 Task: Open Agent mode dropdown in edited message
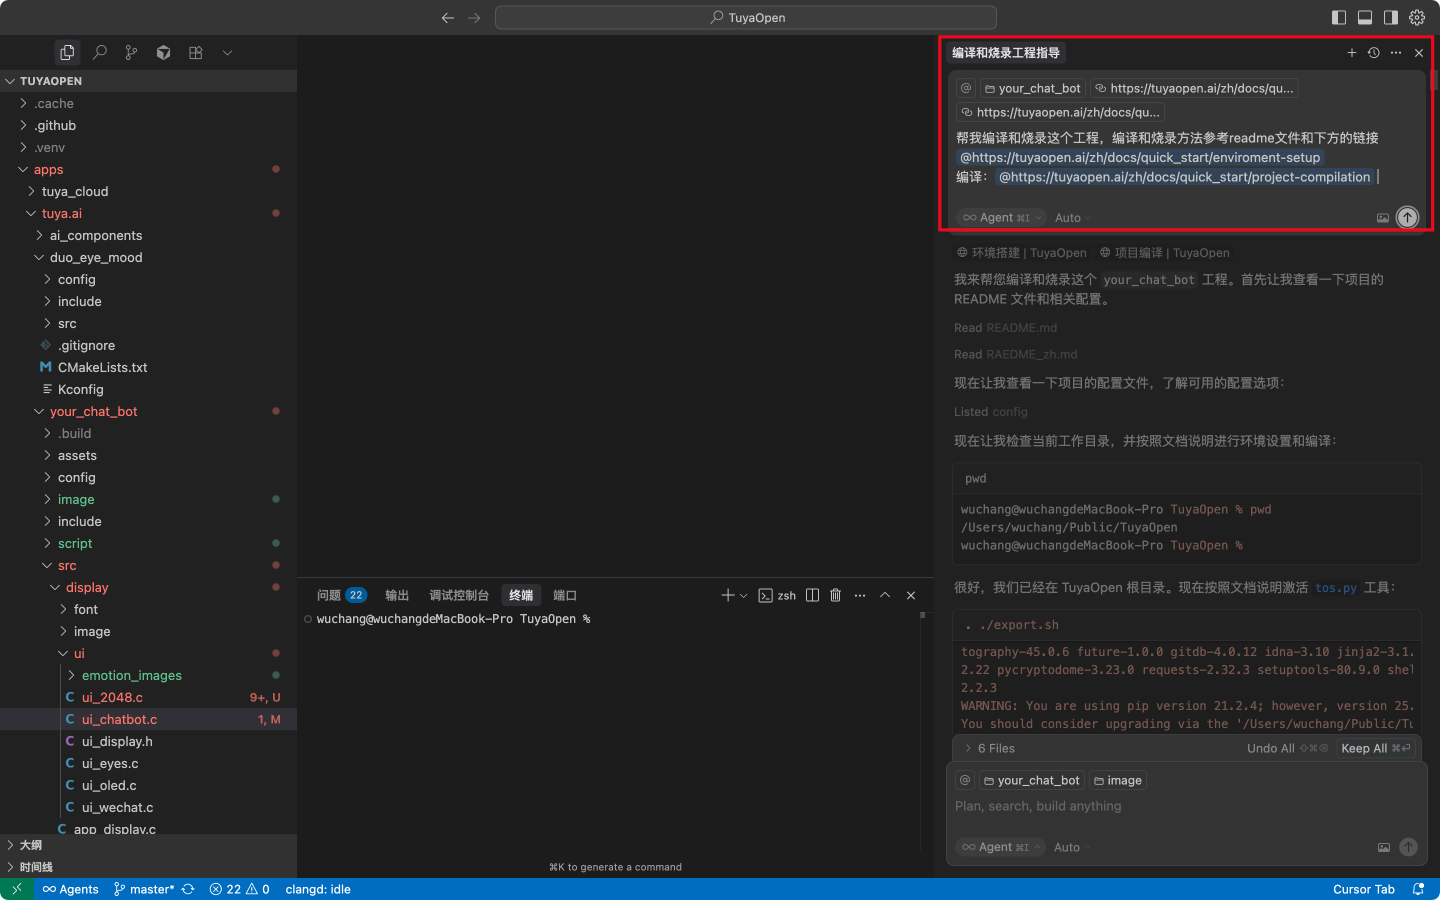point(1001,217)
